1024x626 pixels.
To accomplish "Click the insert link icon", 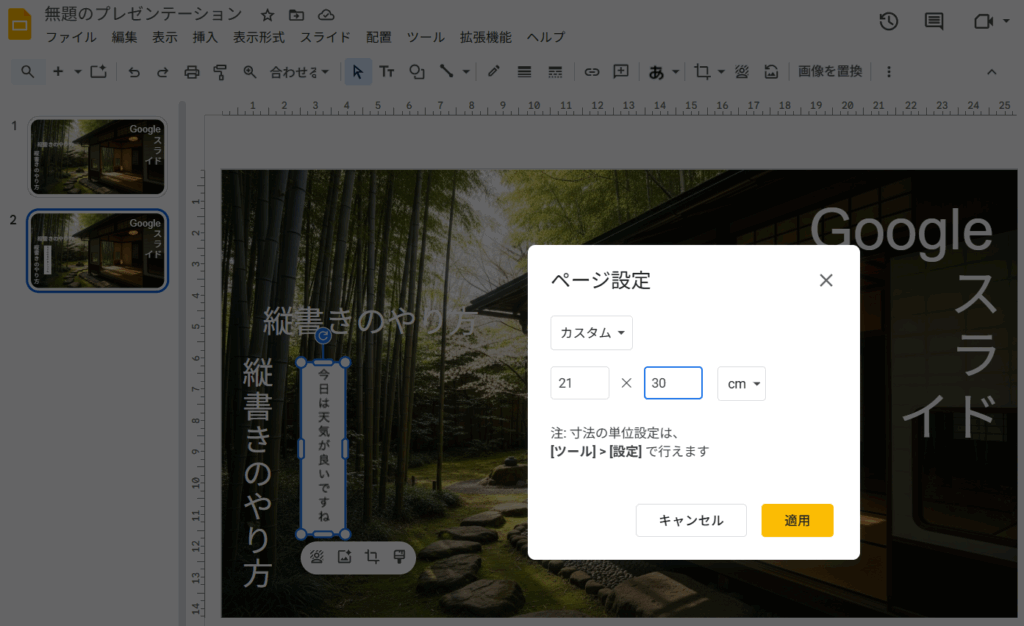I will pos(592,72).
